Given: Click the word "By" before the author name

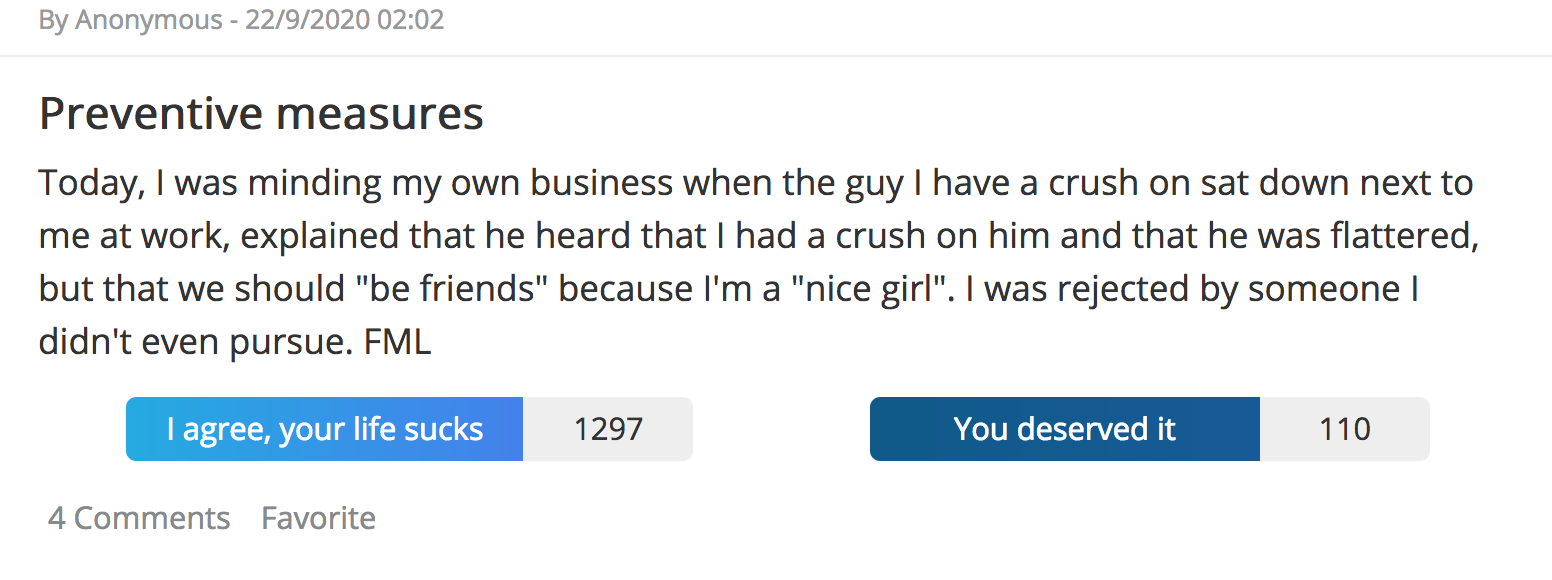Looking at the screenshot, I should coord(52,20).
